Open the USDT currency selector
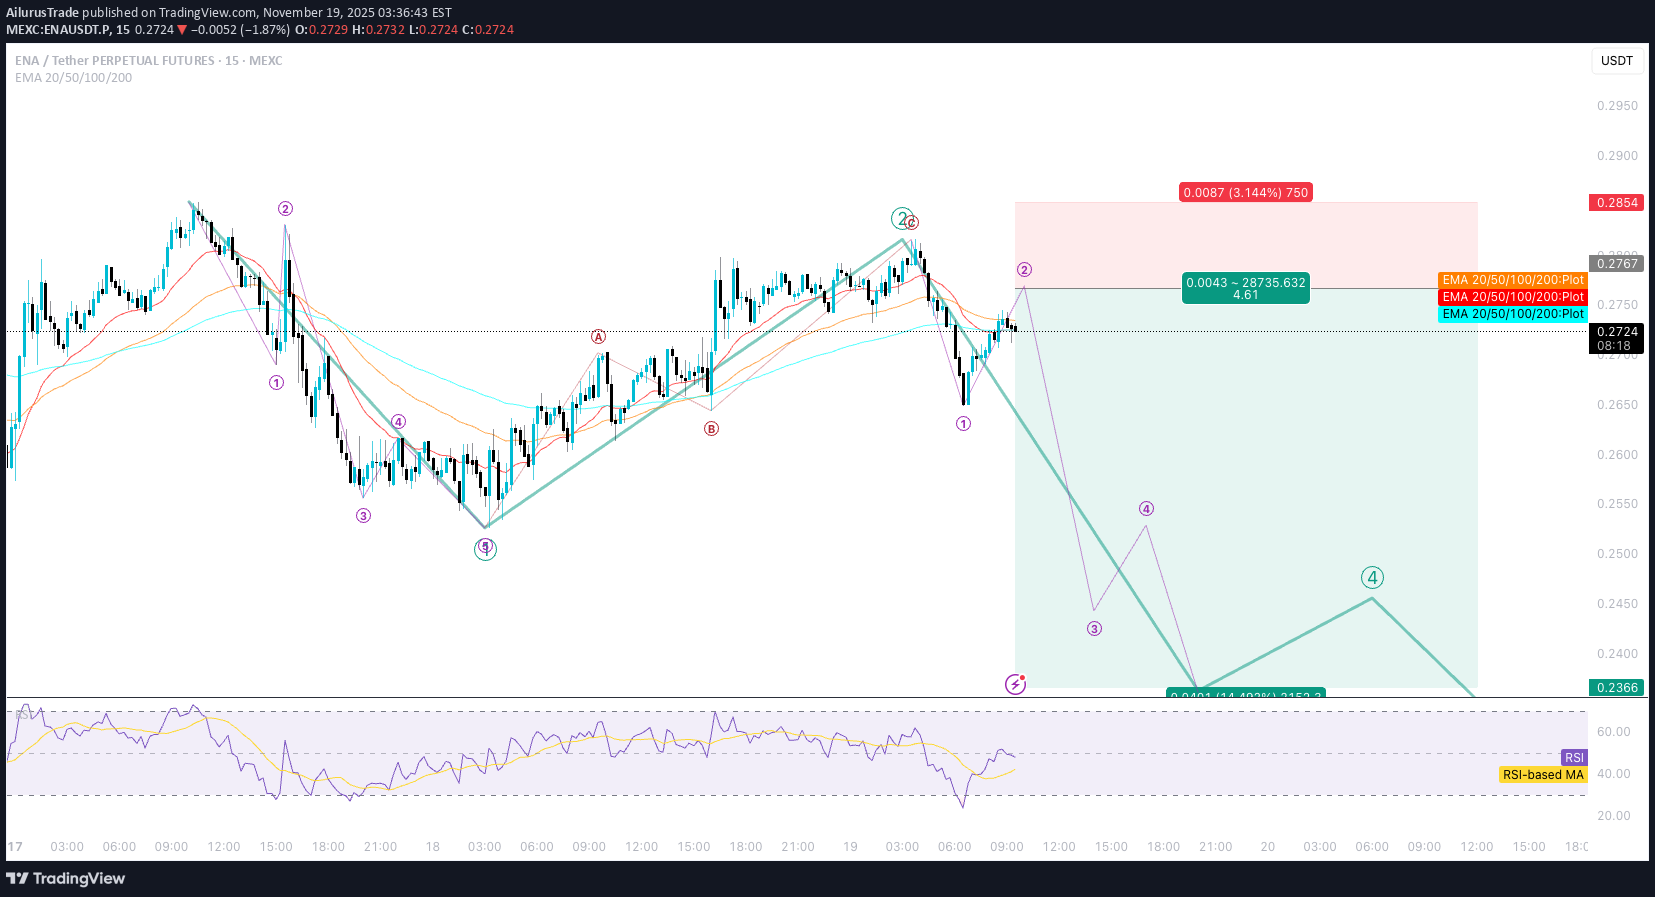This screenshot has width=1655, height=897. (x=1616, y=61)
